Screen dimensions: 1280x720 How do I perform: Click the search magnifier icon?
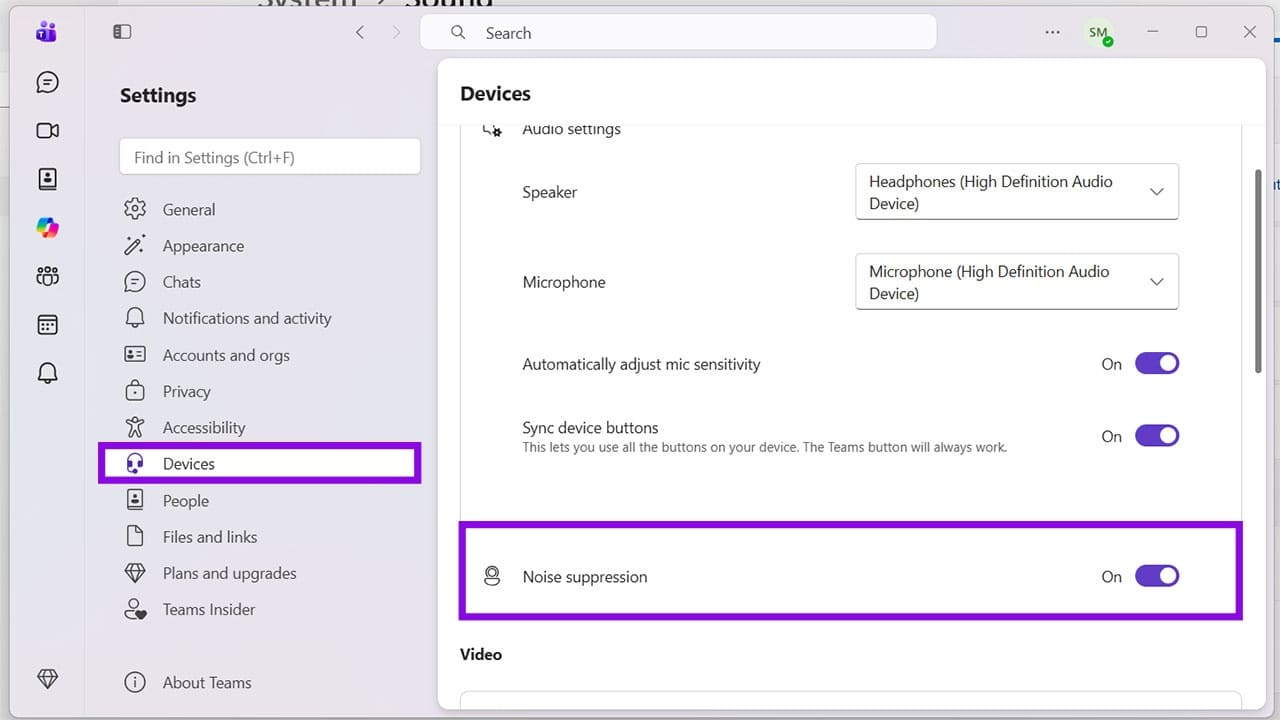(x=458, y=32)
